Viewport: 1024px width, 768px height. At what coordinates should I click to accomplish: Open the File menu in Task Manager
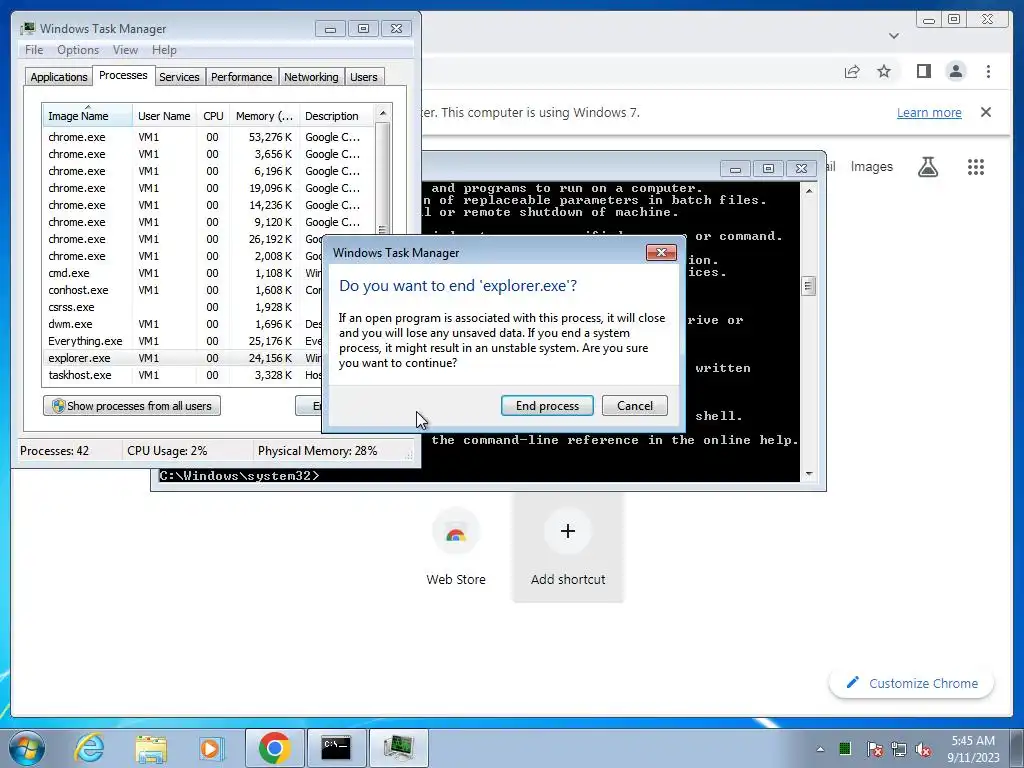[34, 50]
